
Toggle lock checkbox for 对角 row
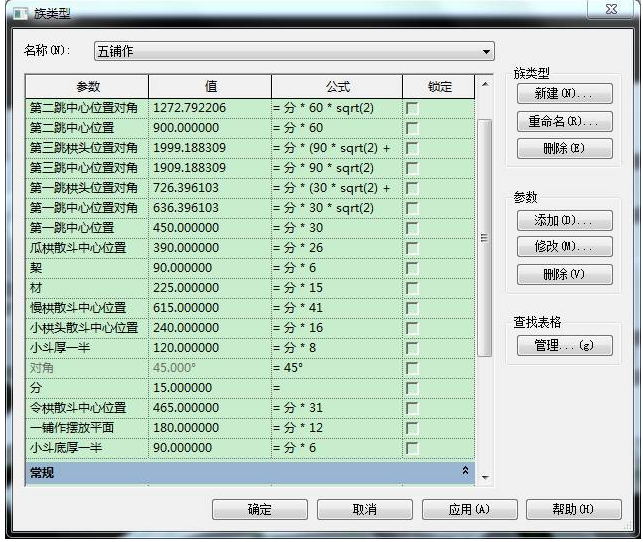pyautogui.click(x=412, y=368)
